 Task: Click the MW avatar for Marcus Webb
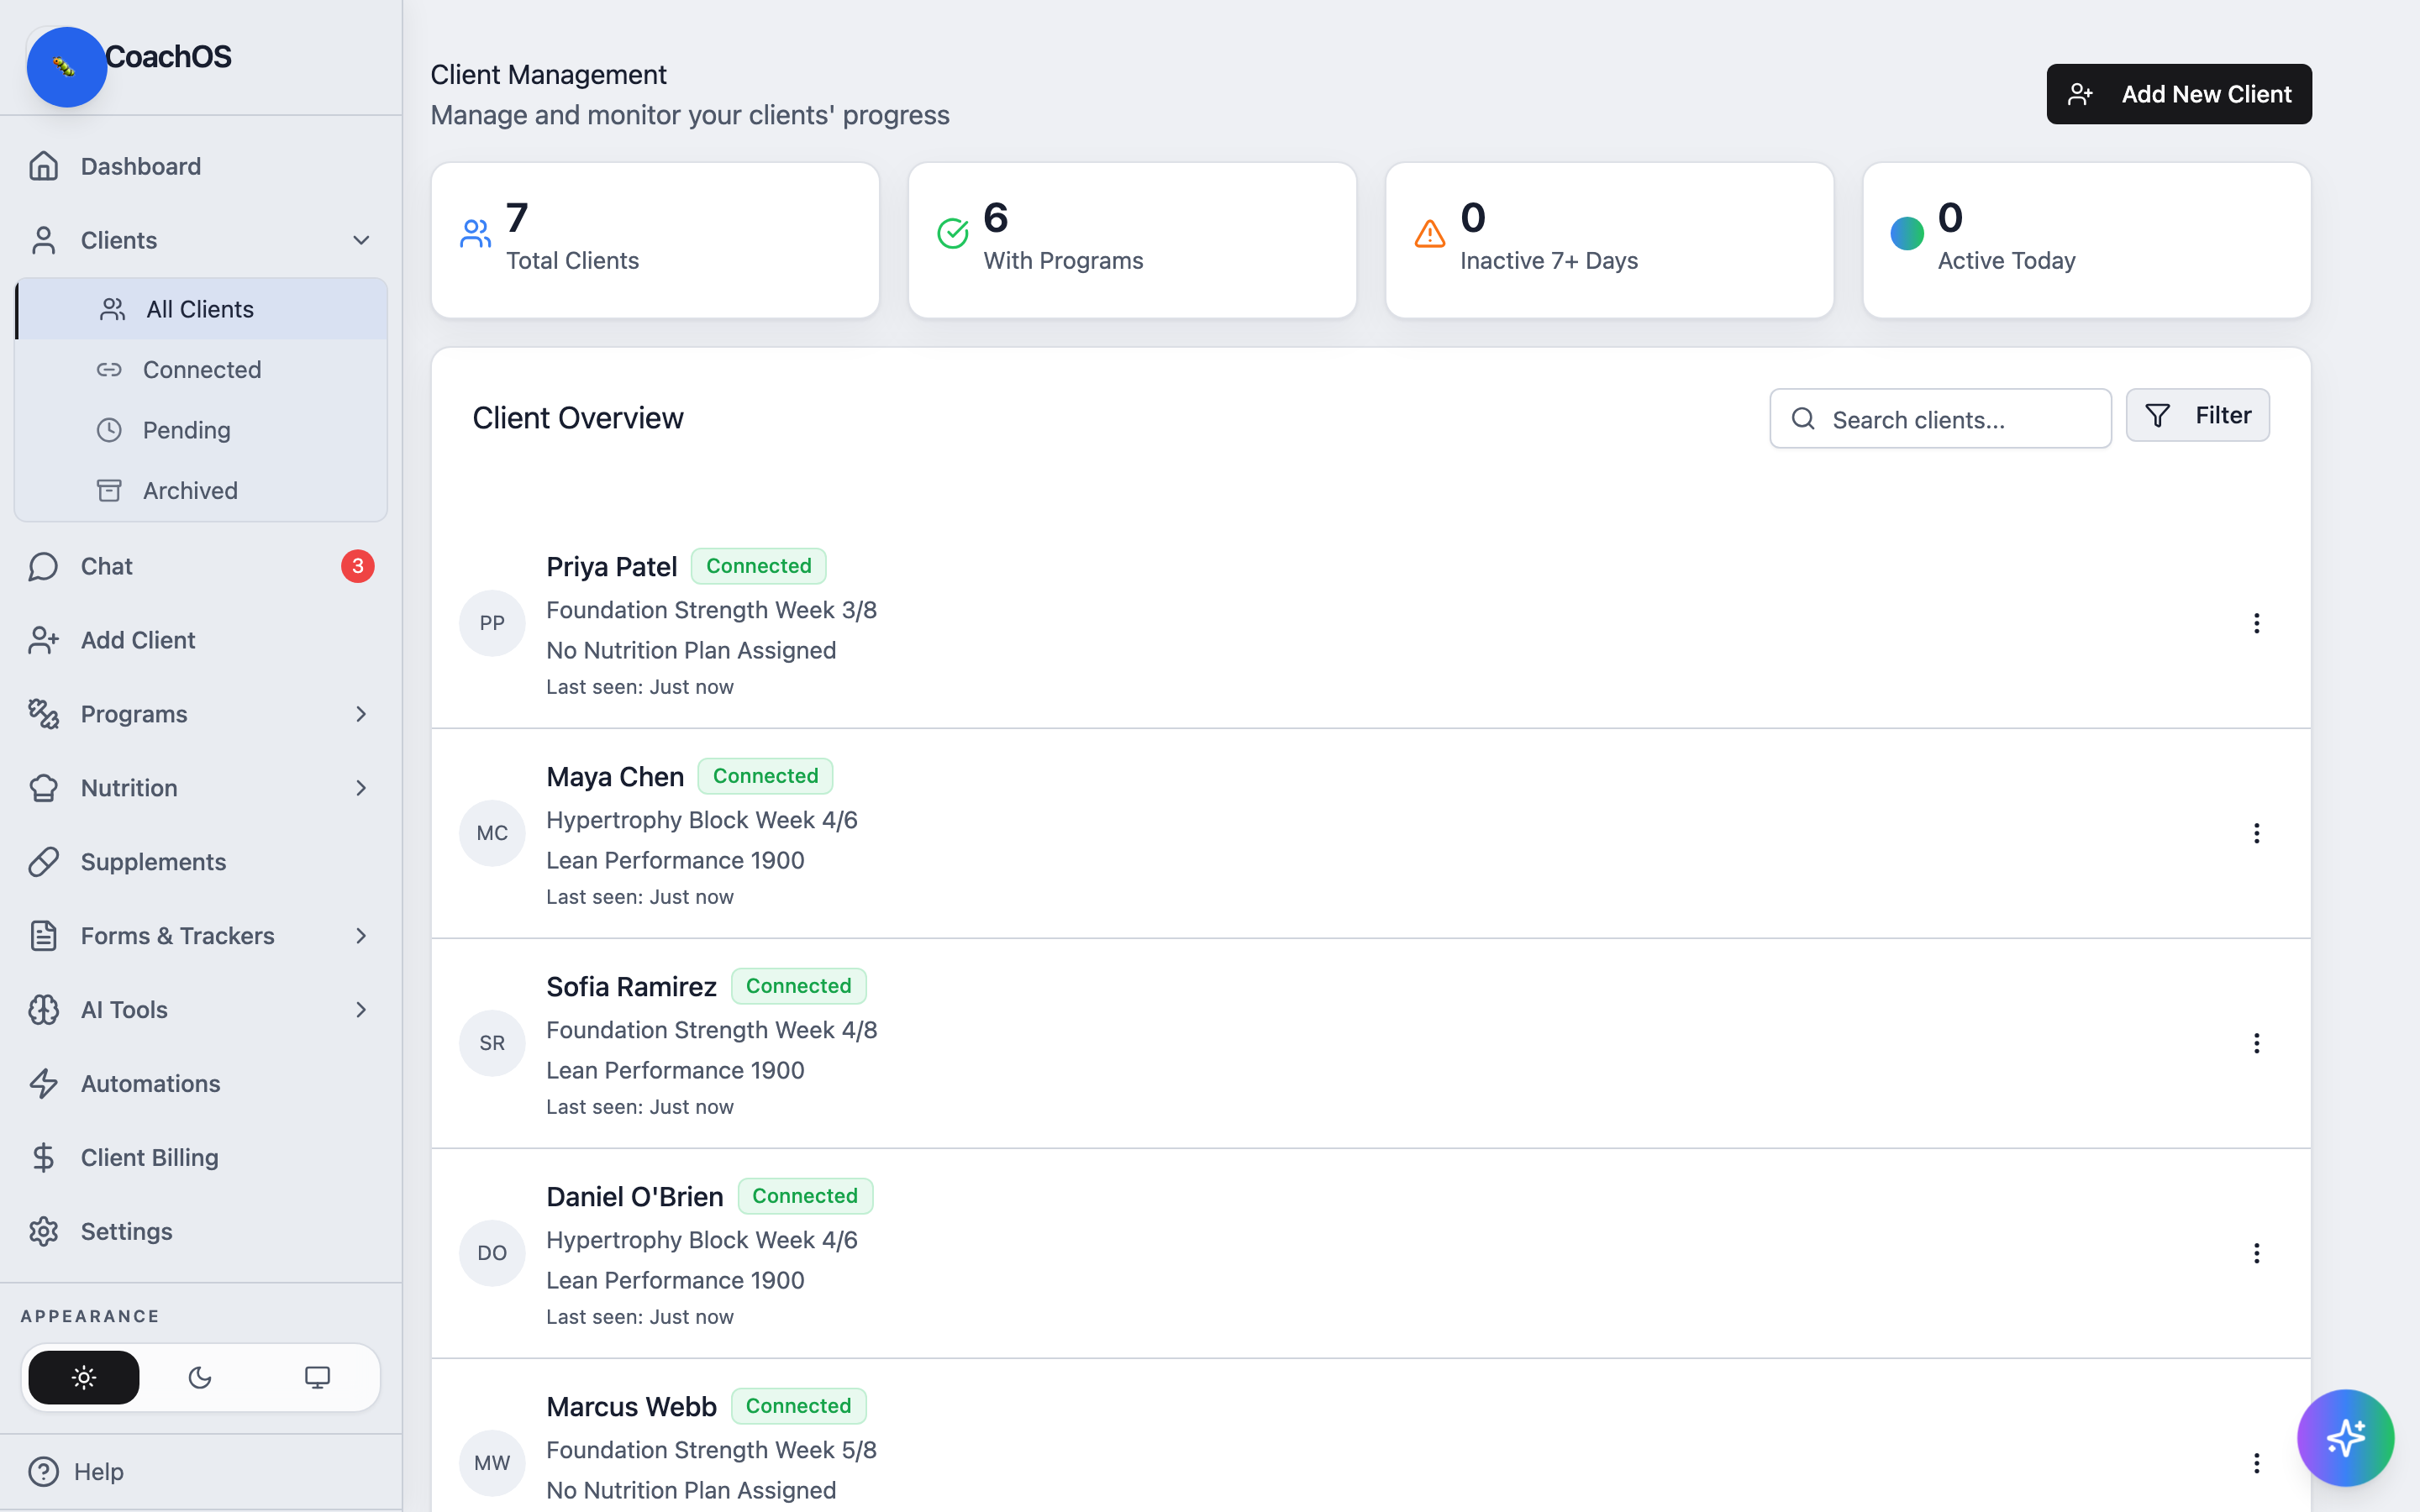[492, 1463]
